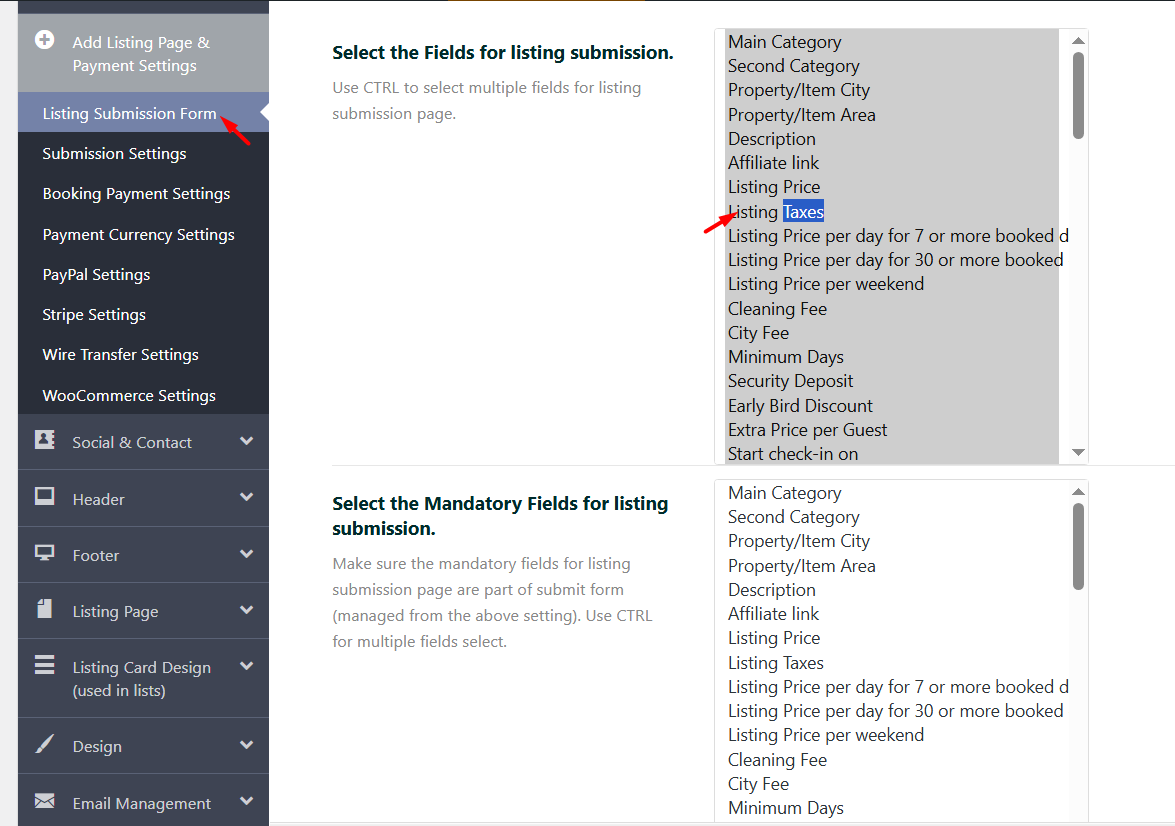Open Submission Settings in sidebar
The height and width of the screenshot is (826, 1175).
pyautogui.click(x=114, y=154)
